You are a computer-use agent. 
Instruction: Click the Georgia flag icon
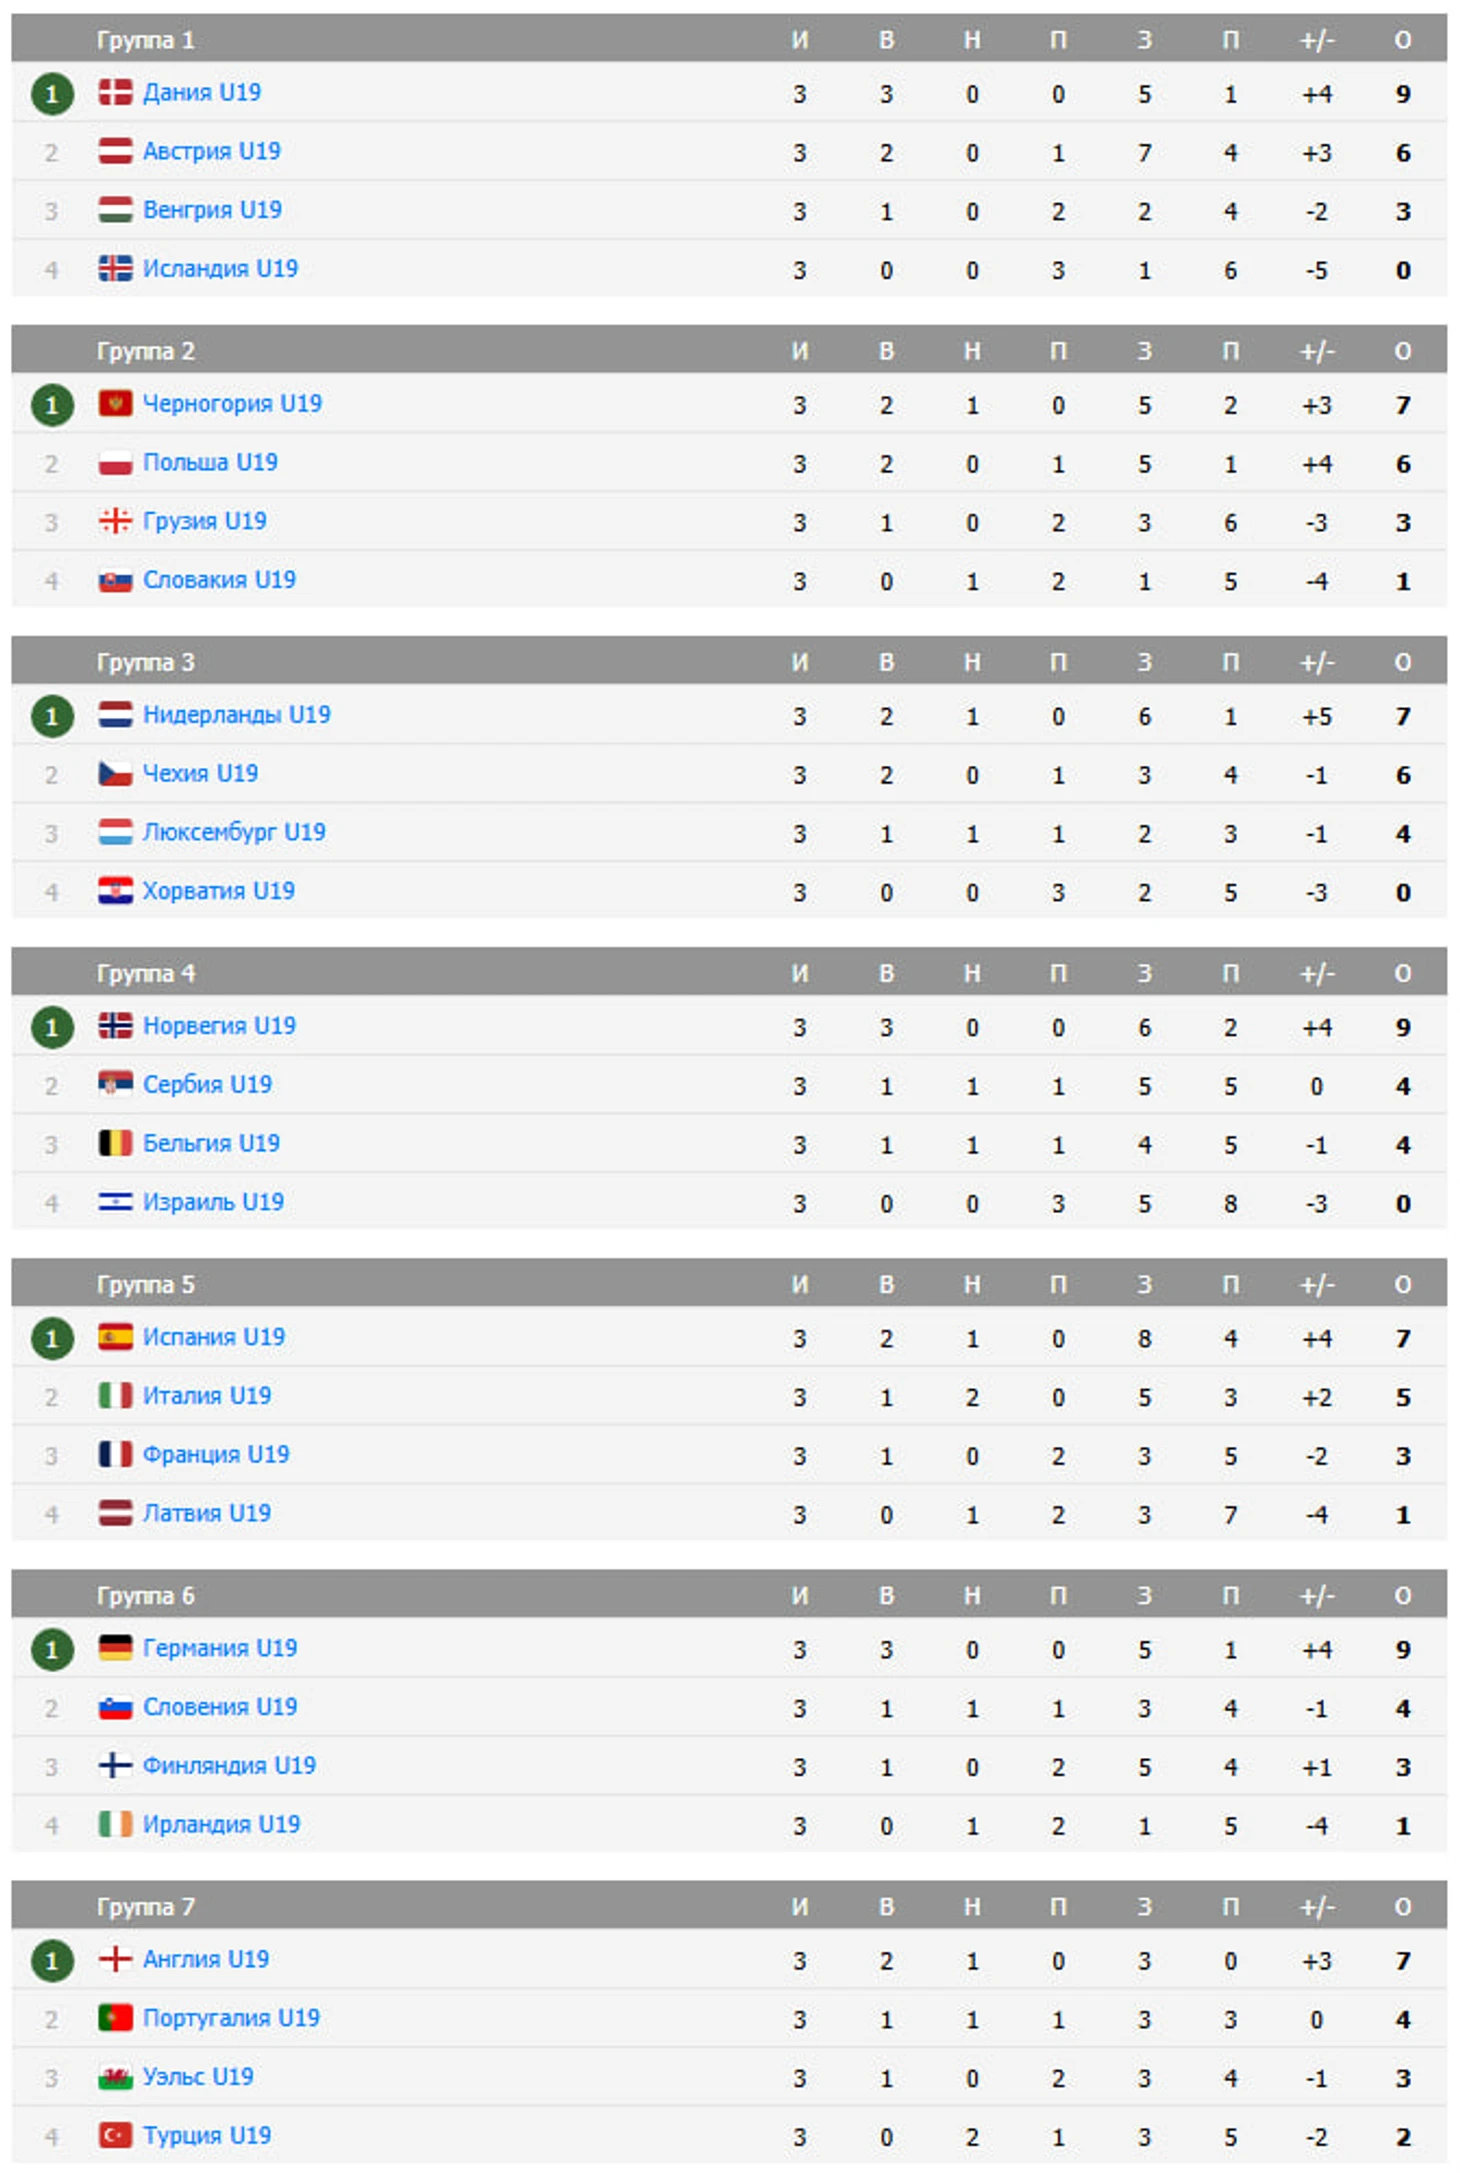click(x=115, y=521)
